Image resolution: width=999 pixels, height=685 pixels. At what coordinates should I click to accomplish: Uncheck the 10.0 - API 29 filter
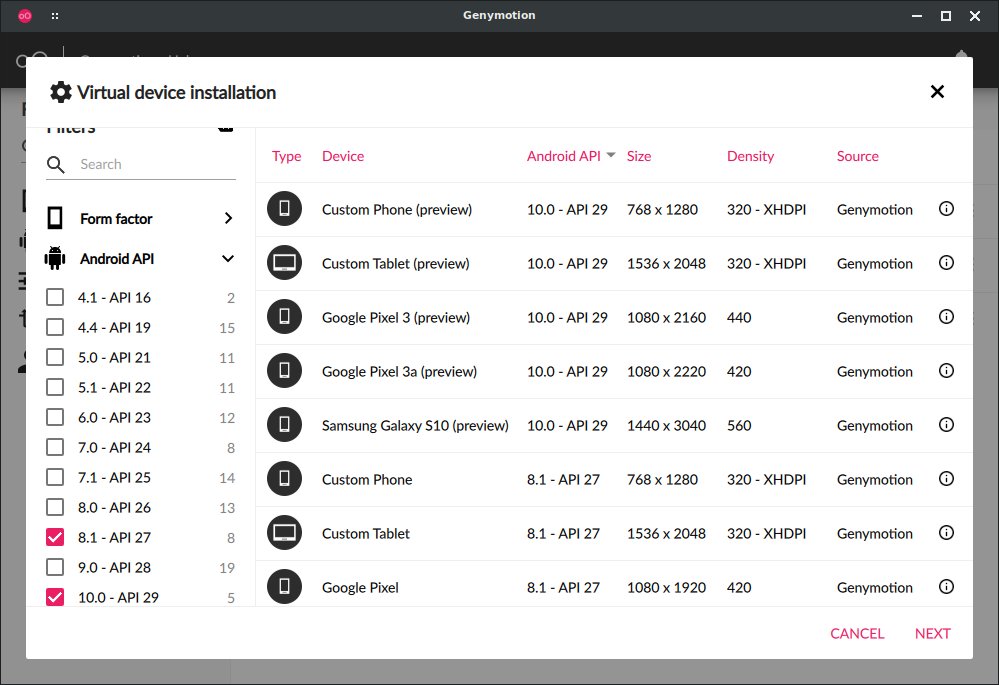[x=55, y=597]
